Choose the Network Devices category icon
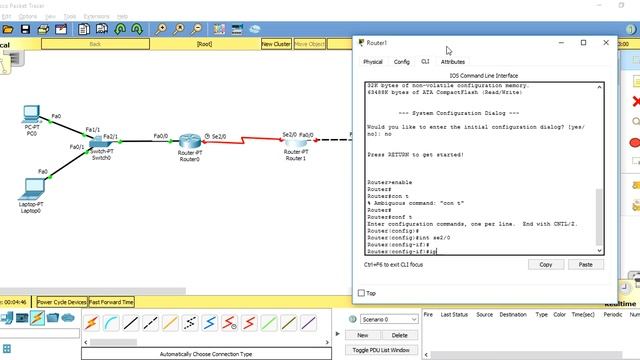Screen dimensions: 640x360 [7, 318]
